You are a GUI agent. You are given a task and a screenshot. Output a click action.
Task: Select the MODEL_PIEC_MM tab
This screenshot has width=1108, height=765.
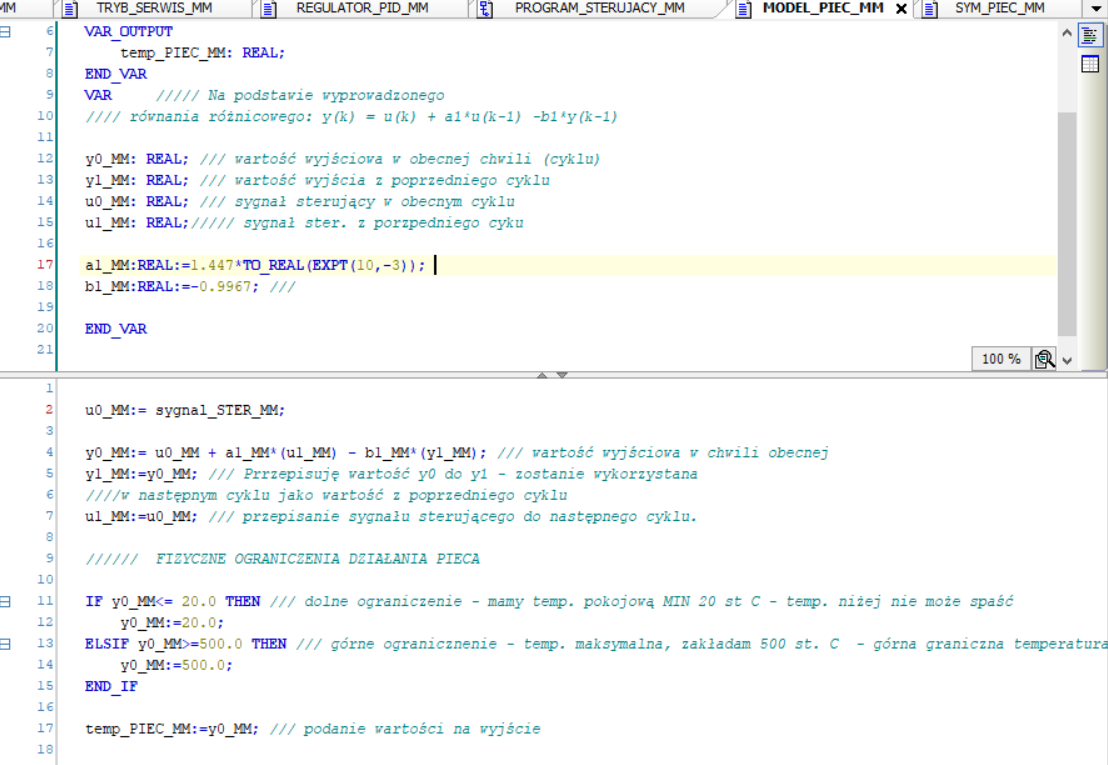pos(823,8)
